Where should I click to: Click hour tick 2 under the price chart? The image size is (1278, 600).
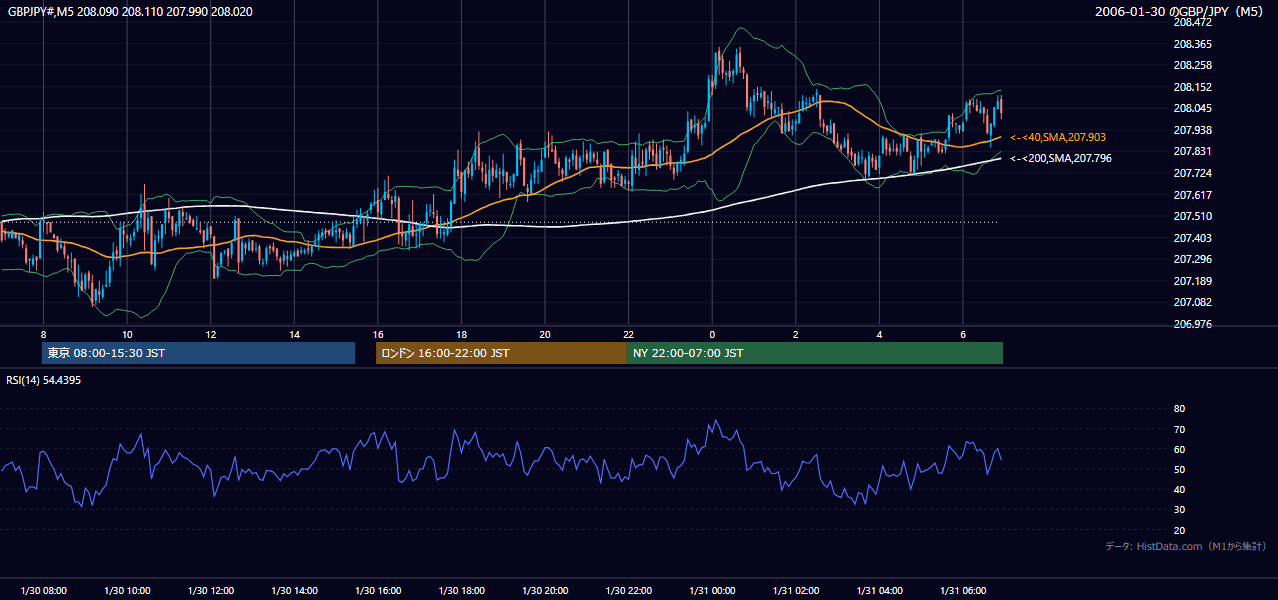pos(796,334)
